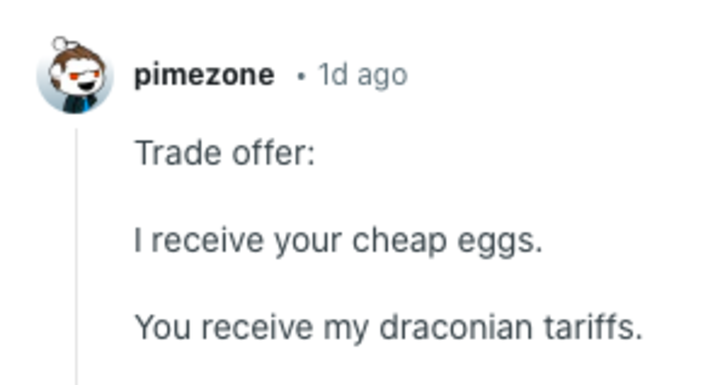Click the pimezone username
This screenshot has height=385, width=720.
pyautogui.click(x=204, y=75)
